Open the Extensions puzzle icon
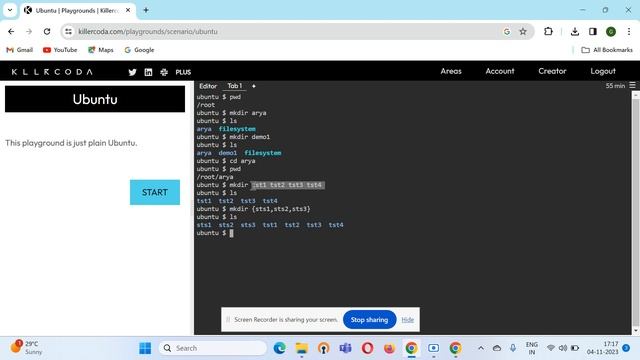Viewport: 640px width, 360px height. pyautogui.click(x=548, y=31)
